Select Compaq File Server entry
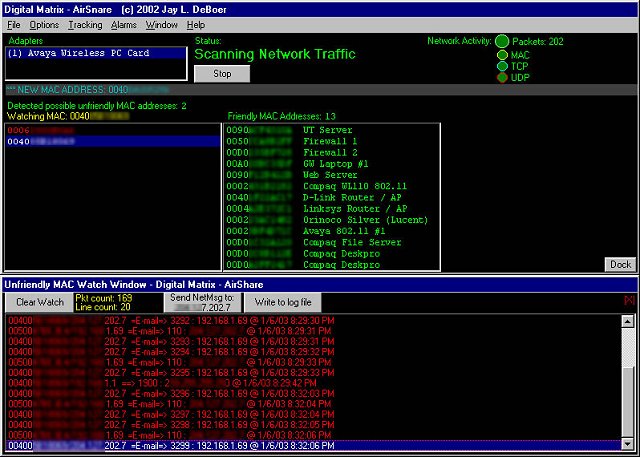640x457 pixels. (331, 242)
